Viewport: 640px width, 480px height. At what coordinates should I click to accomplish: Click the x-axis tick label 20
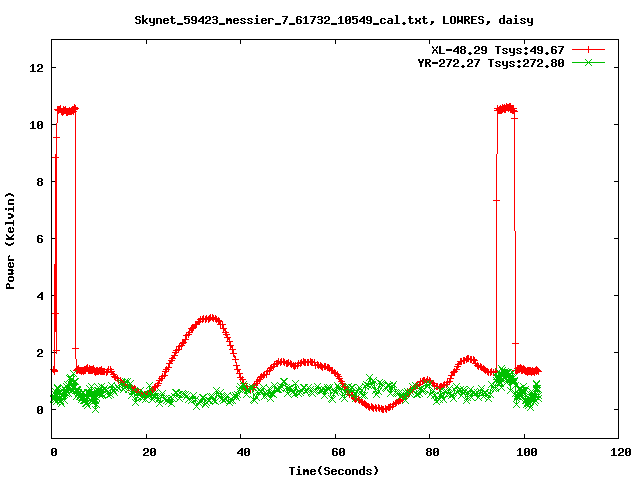pos(149,452)
